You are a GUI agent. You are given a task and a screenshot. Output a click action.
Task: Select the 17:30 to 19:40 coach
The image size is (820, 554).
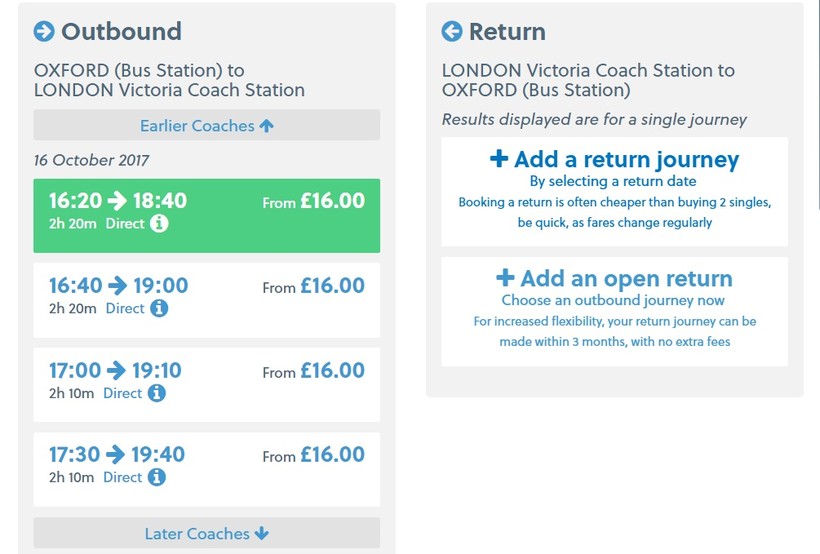(x=207, y=469)
